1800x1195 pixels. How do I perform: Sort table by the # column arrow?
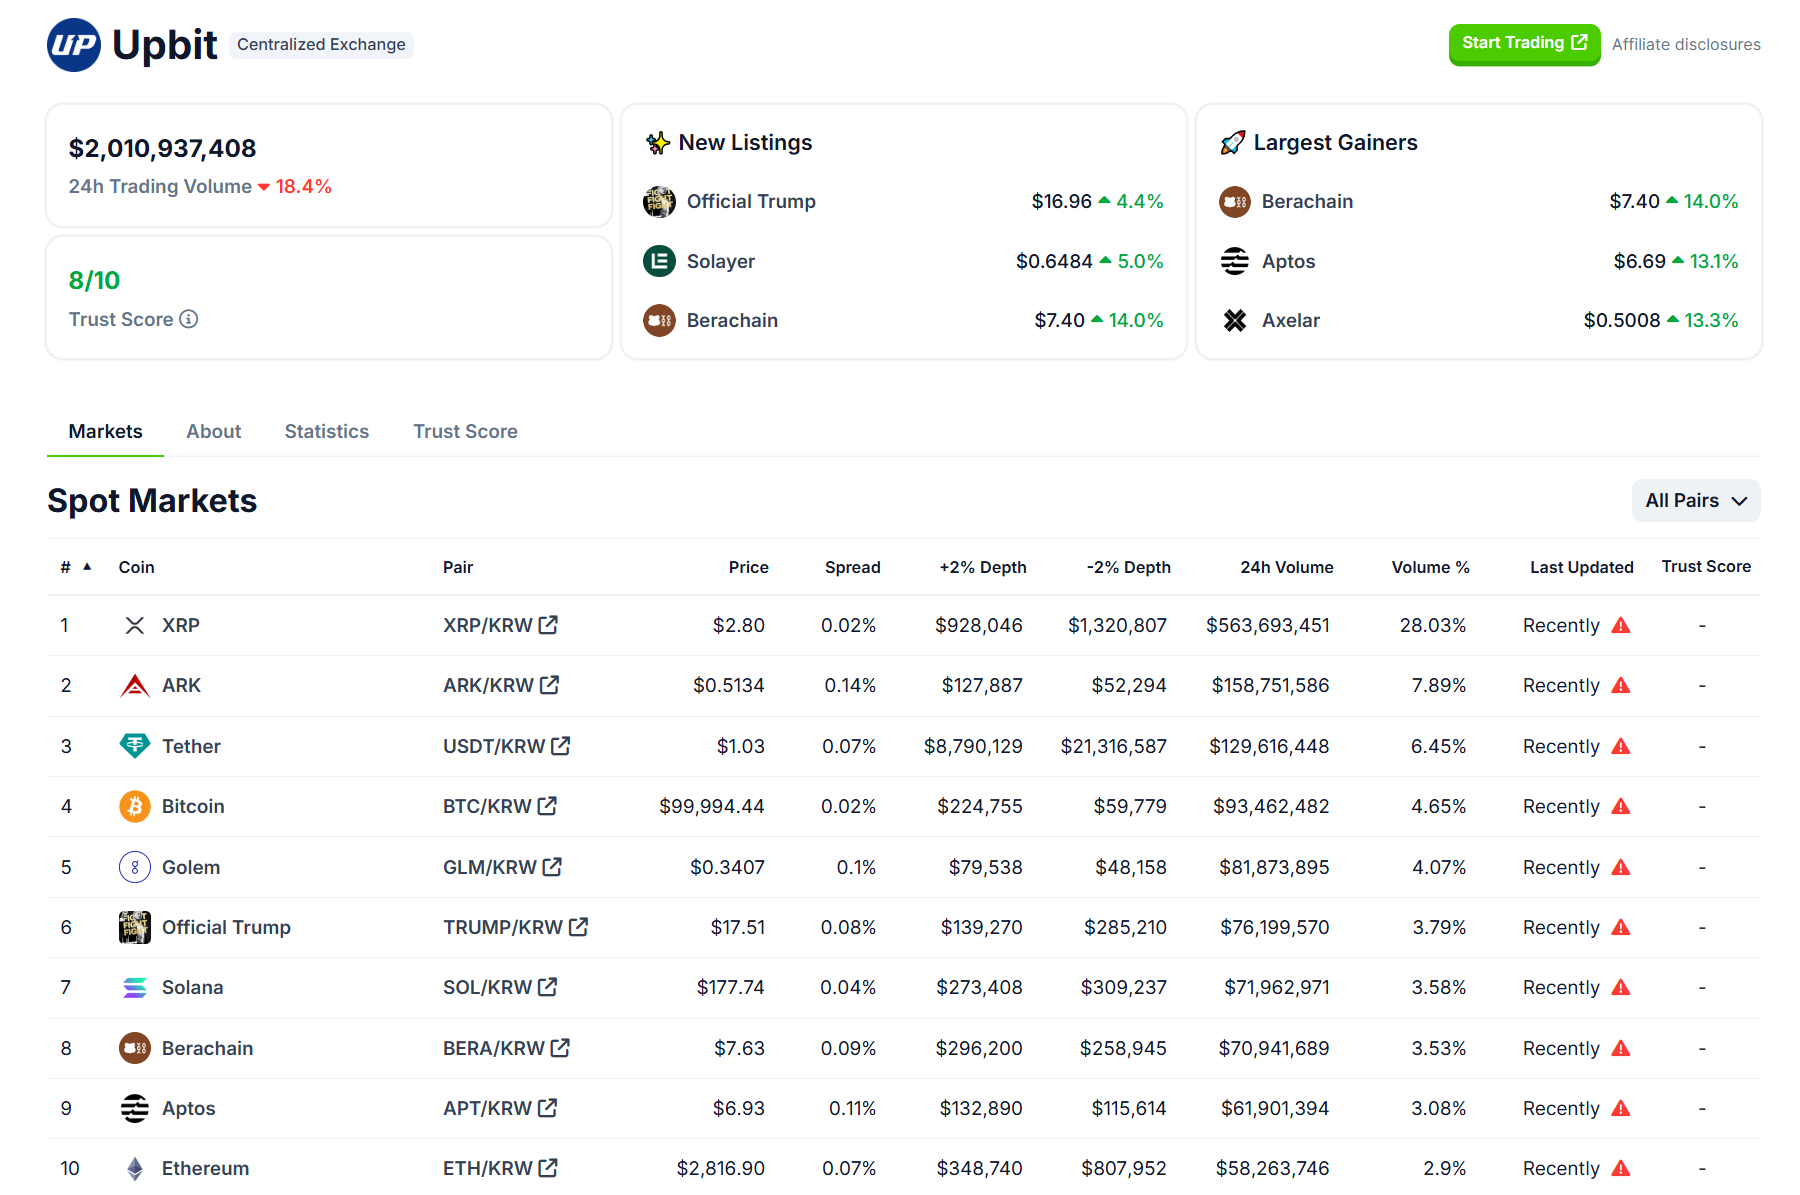coord(88,567)
